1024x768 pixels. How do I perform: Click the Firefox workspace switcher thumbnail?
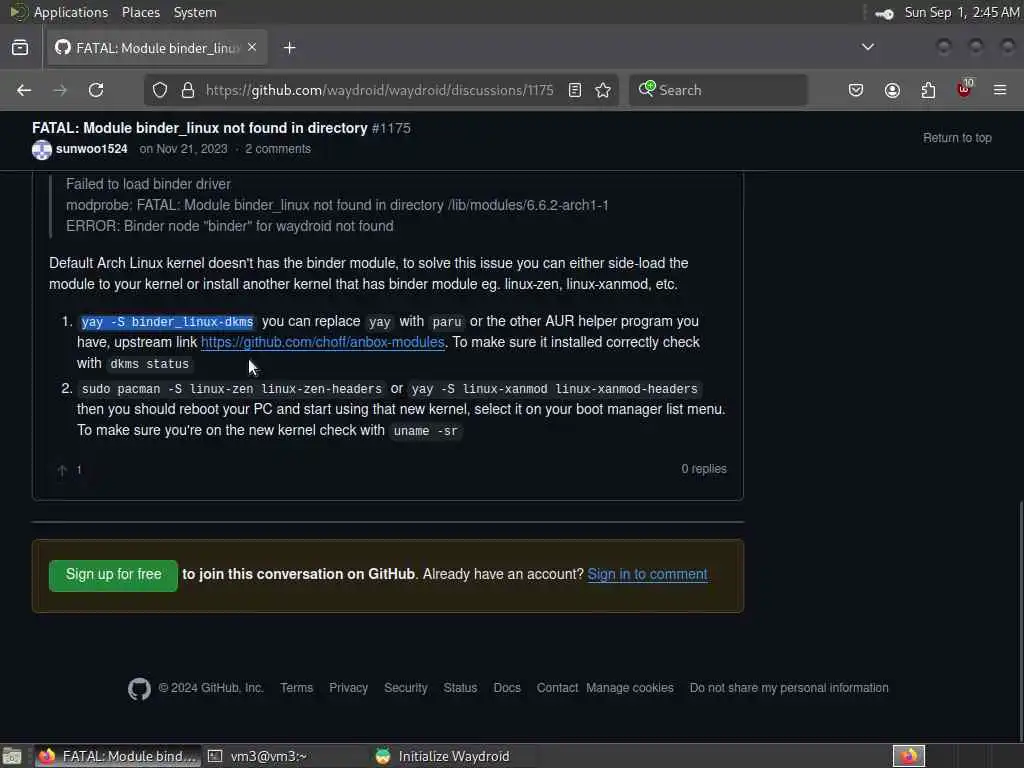click(x=908, y=756)
